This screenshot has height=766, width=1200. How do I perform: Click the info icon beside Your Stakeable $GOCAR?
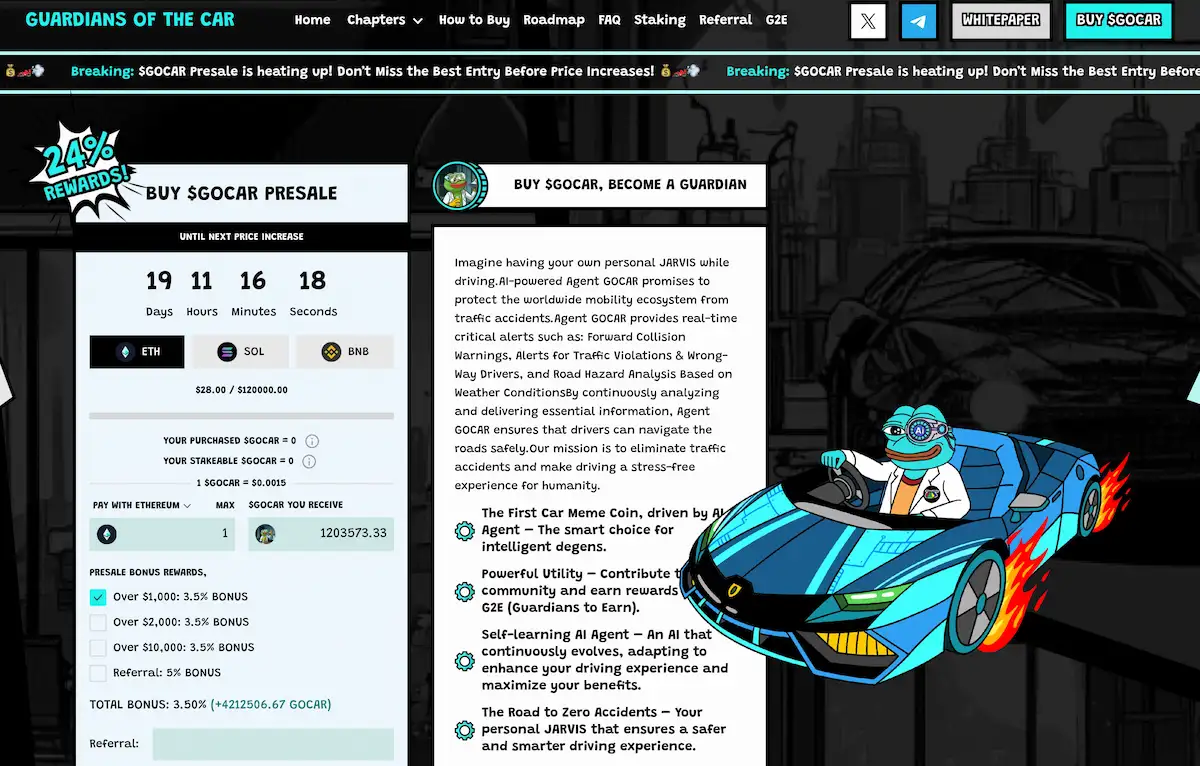(309, 462)
